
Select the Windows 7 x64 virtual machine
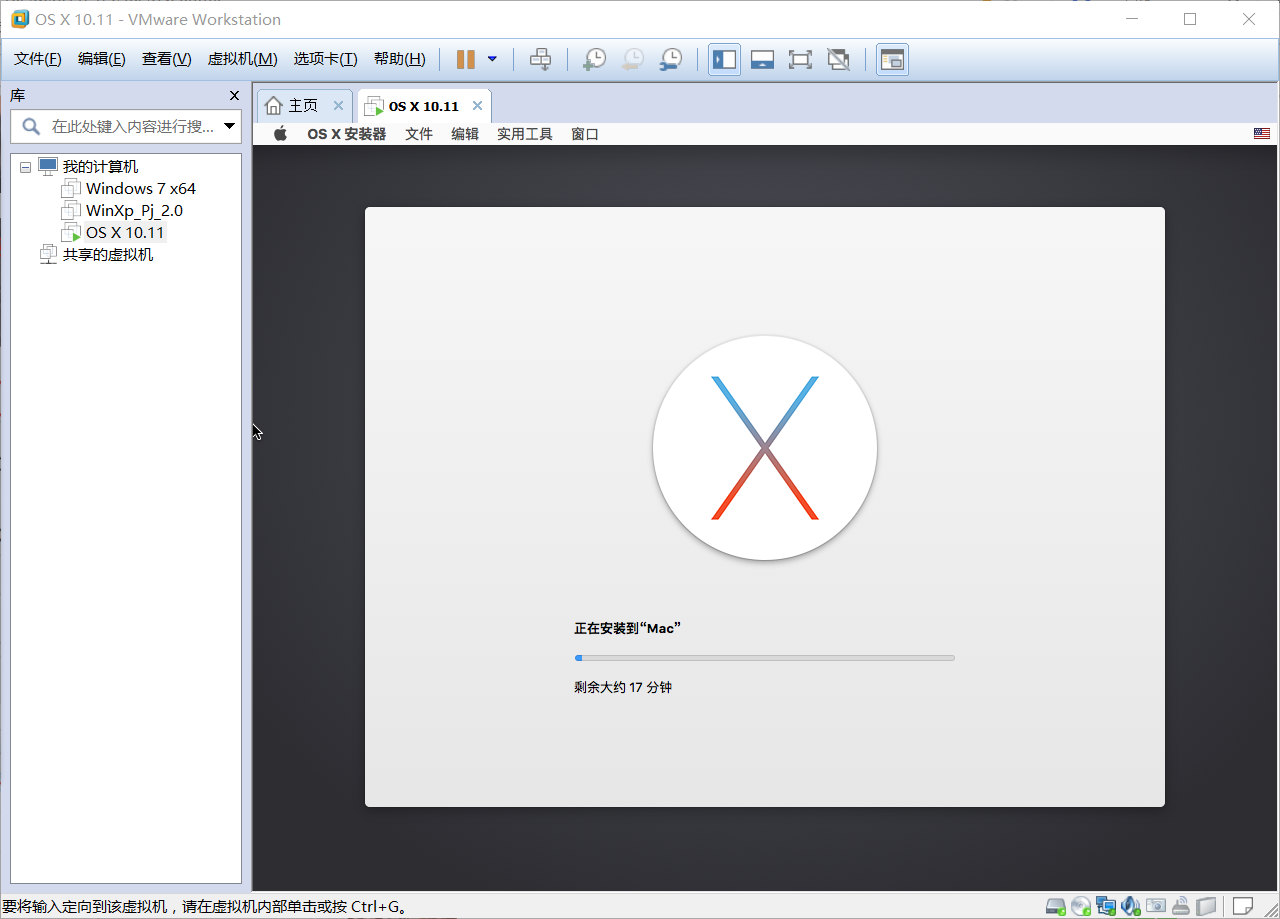click(x=140, y=188)
